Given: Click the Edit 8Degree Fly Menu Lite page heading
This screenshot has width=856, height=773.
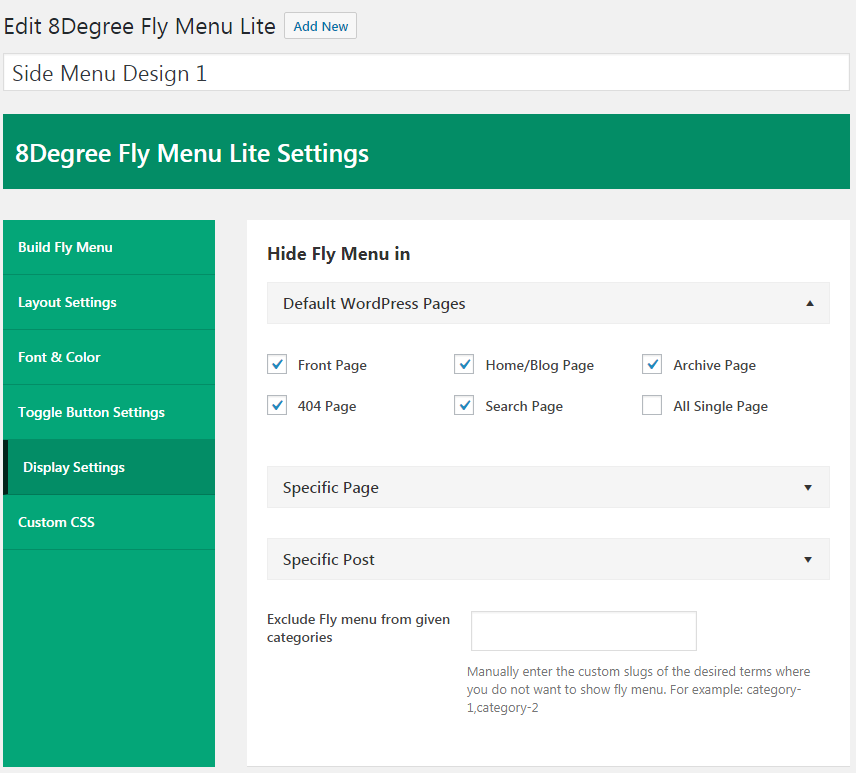Looking at the screenshot, I should tap(140, 27).
